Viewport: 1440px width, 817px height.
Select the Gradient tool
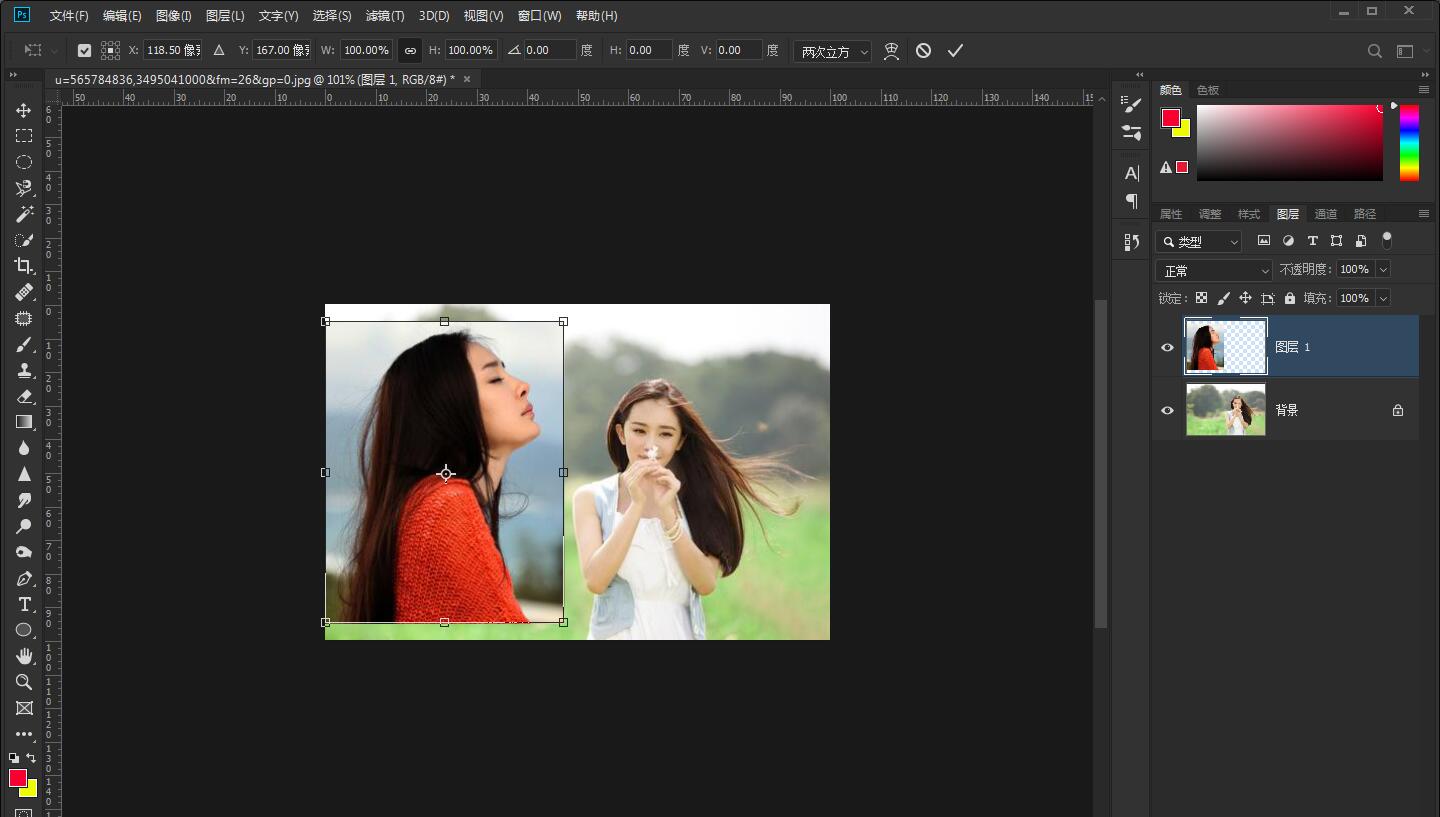(x=24, y=422)
